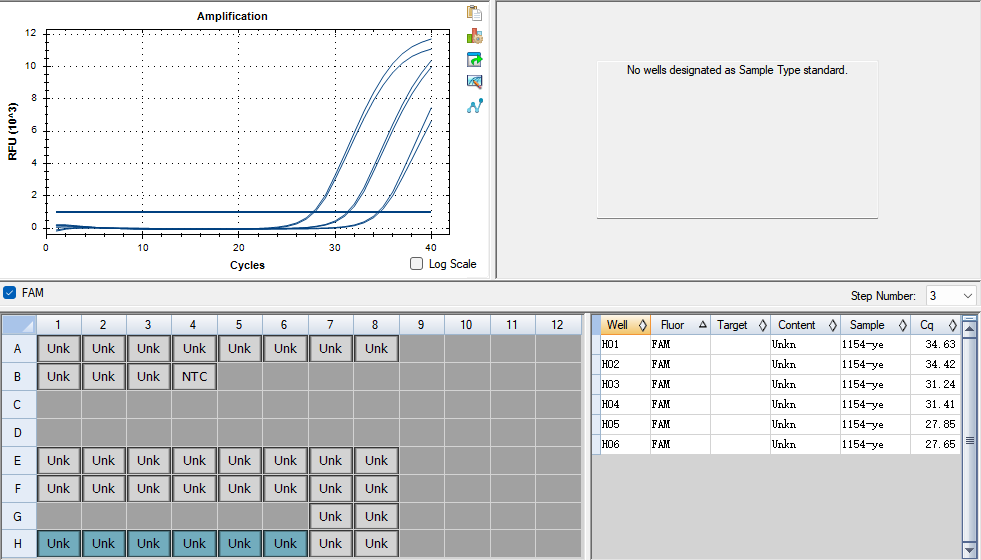Select the highlighted Unk well H4
This screenshot has width=981, height=560.
click(x=194, y=544)
